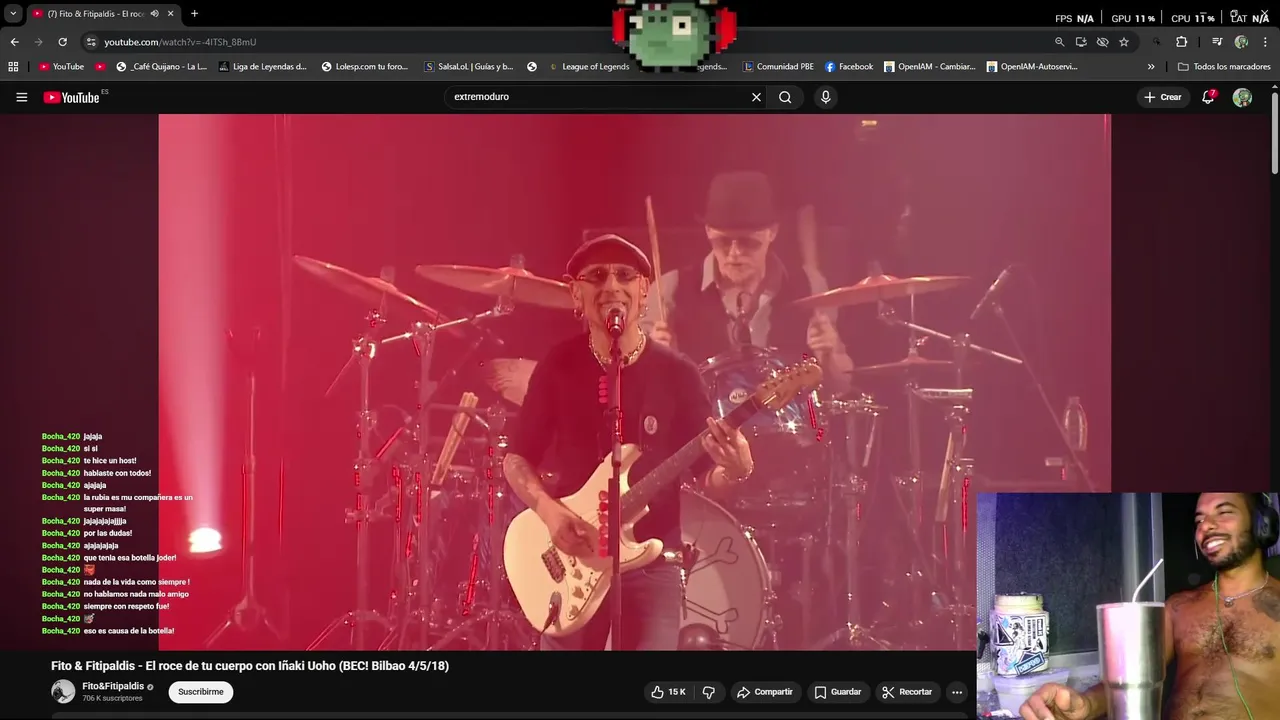Viewport: 1280px width, 720px height.
Task: Open the Chrome profile avatar
Action: (x=1241, y=42)
